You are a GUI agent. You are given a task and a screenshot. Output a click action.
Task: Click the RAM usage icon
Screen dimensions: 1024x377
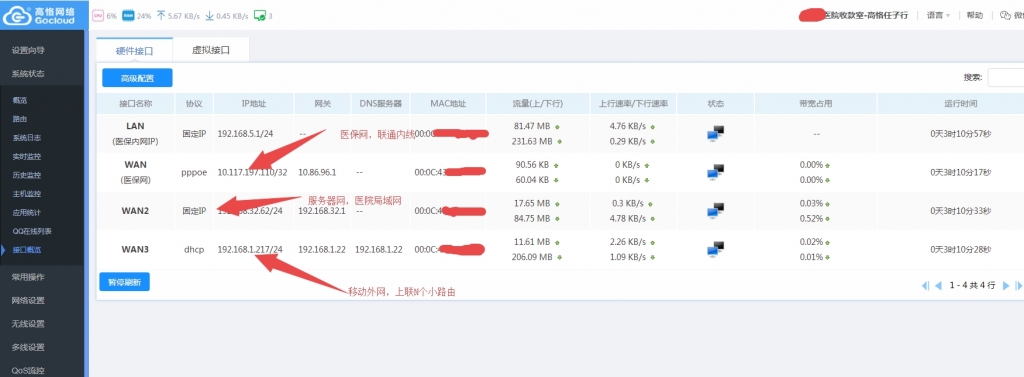[x=128, y=16]
